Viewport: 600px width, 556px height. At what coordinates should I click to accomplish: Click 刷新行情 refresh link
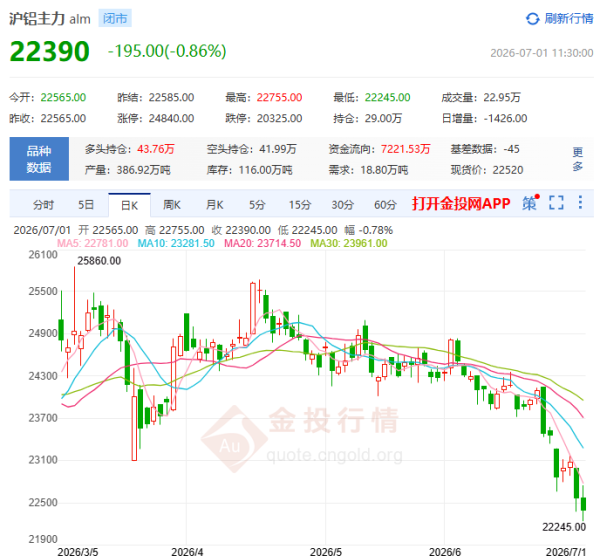[568, 18]
